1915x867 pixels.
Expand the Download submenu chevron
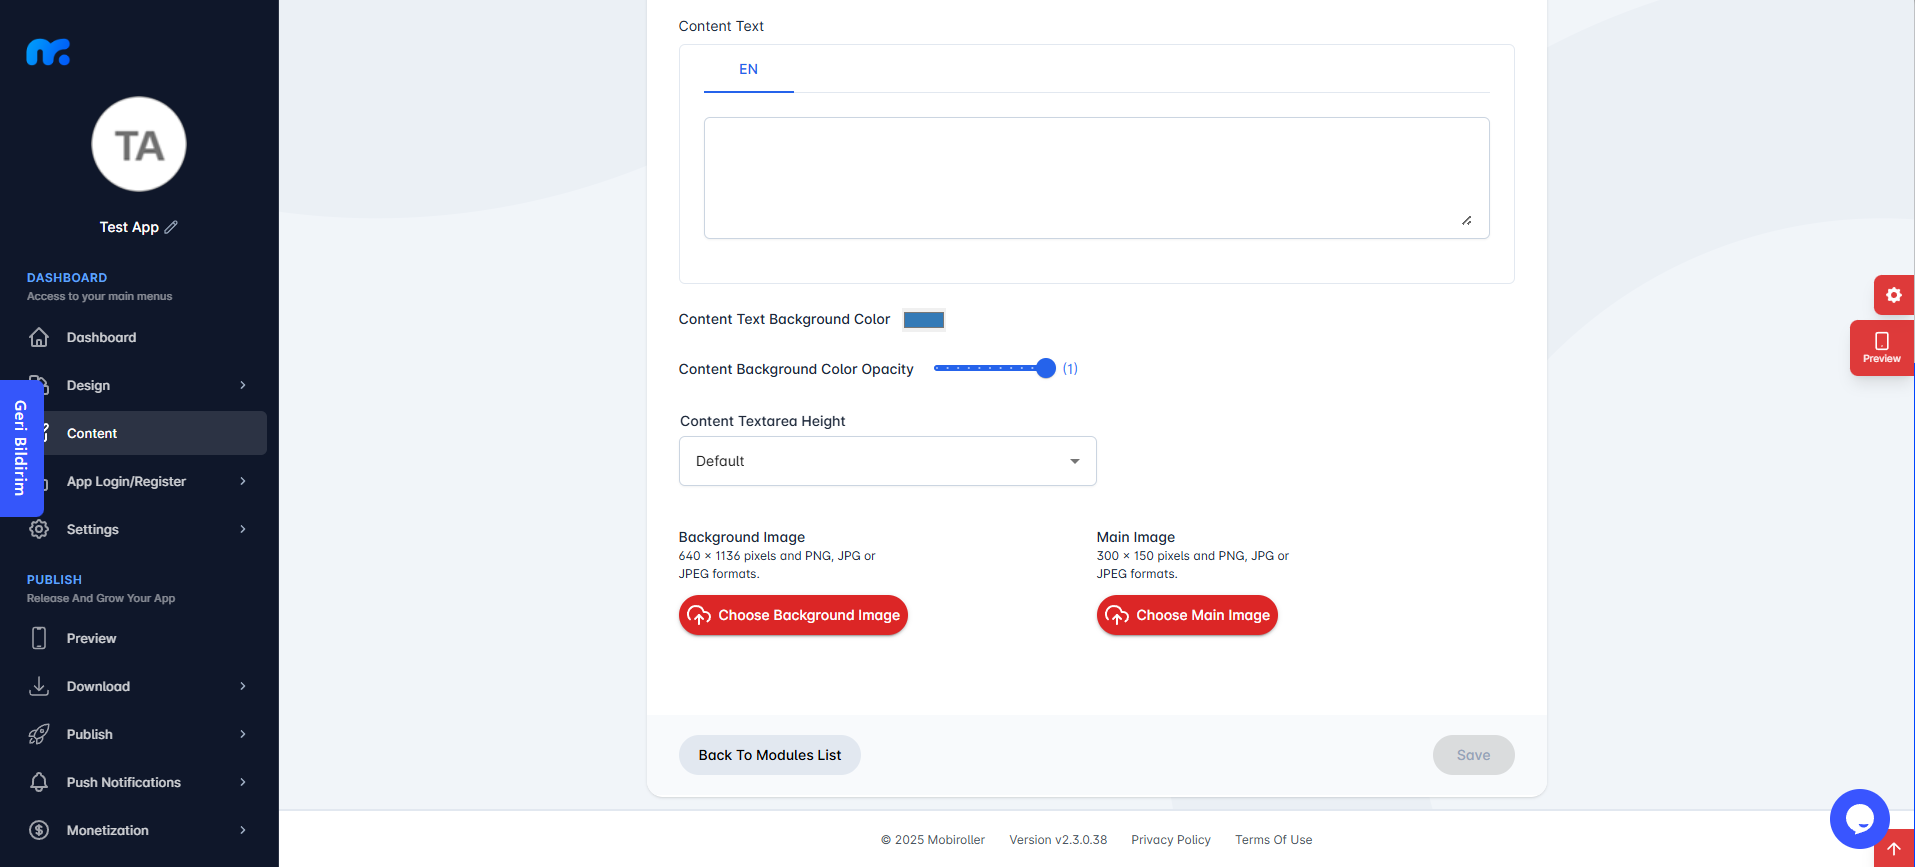point(243,686)
